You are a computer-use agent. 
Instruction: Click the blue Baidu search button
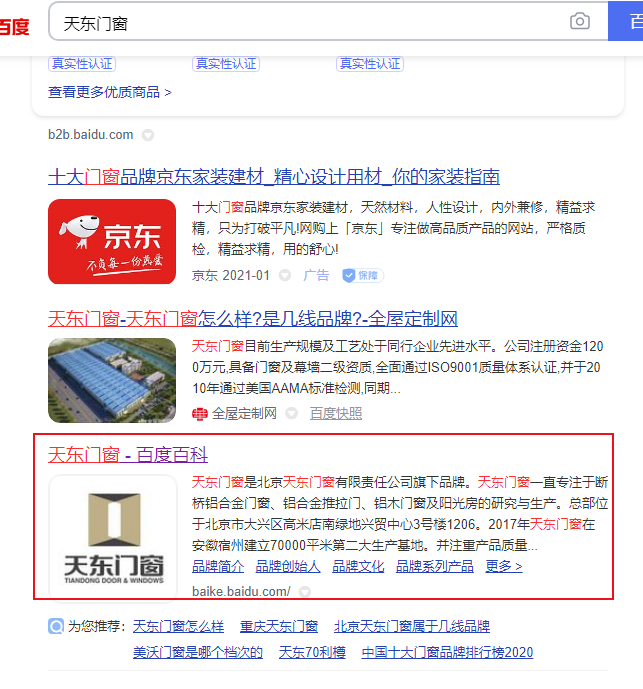click(626, 21)
